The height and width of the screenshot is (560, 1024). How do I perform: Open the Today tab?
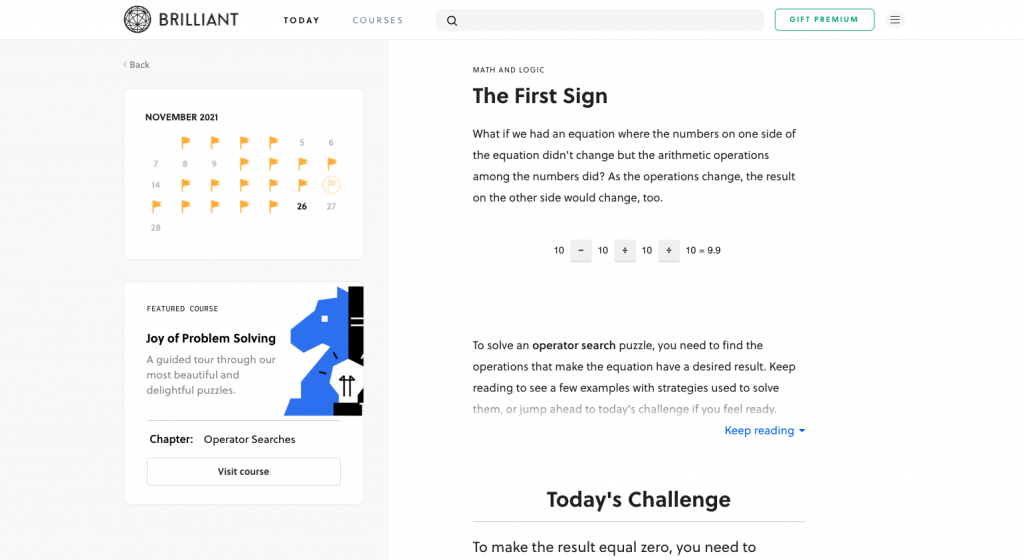[301, 20]
